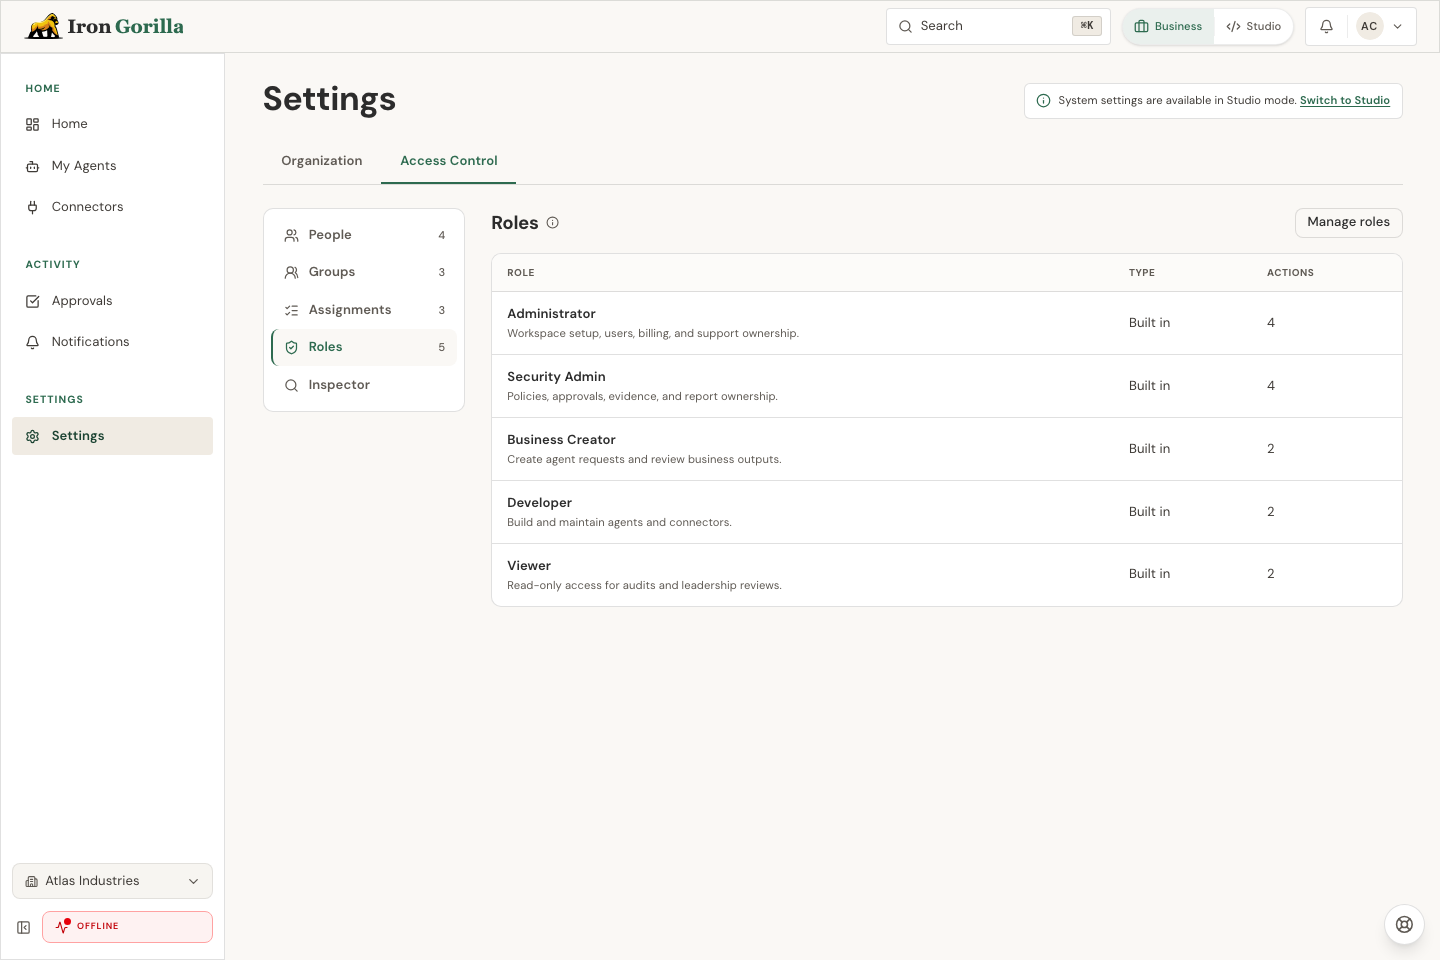Image resolution: width=1440 pixels, height=960 pixels.
Task: Open Administrator role row
Action: click(x=947, y=323)
